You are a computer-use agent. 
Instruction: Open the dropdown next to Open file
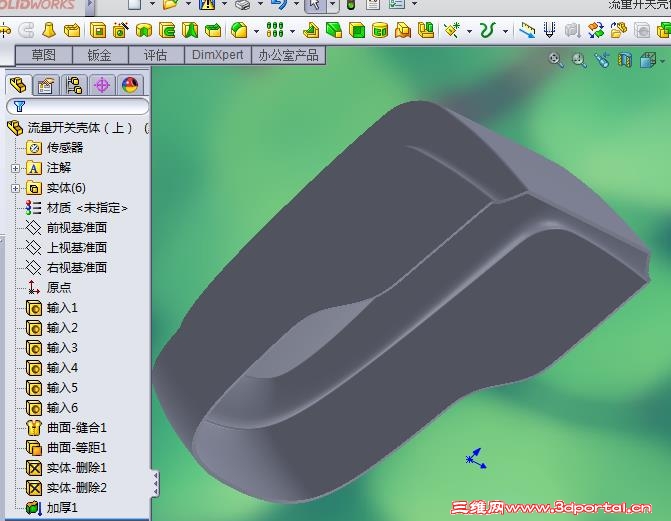coord(188,4)
